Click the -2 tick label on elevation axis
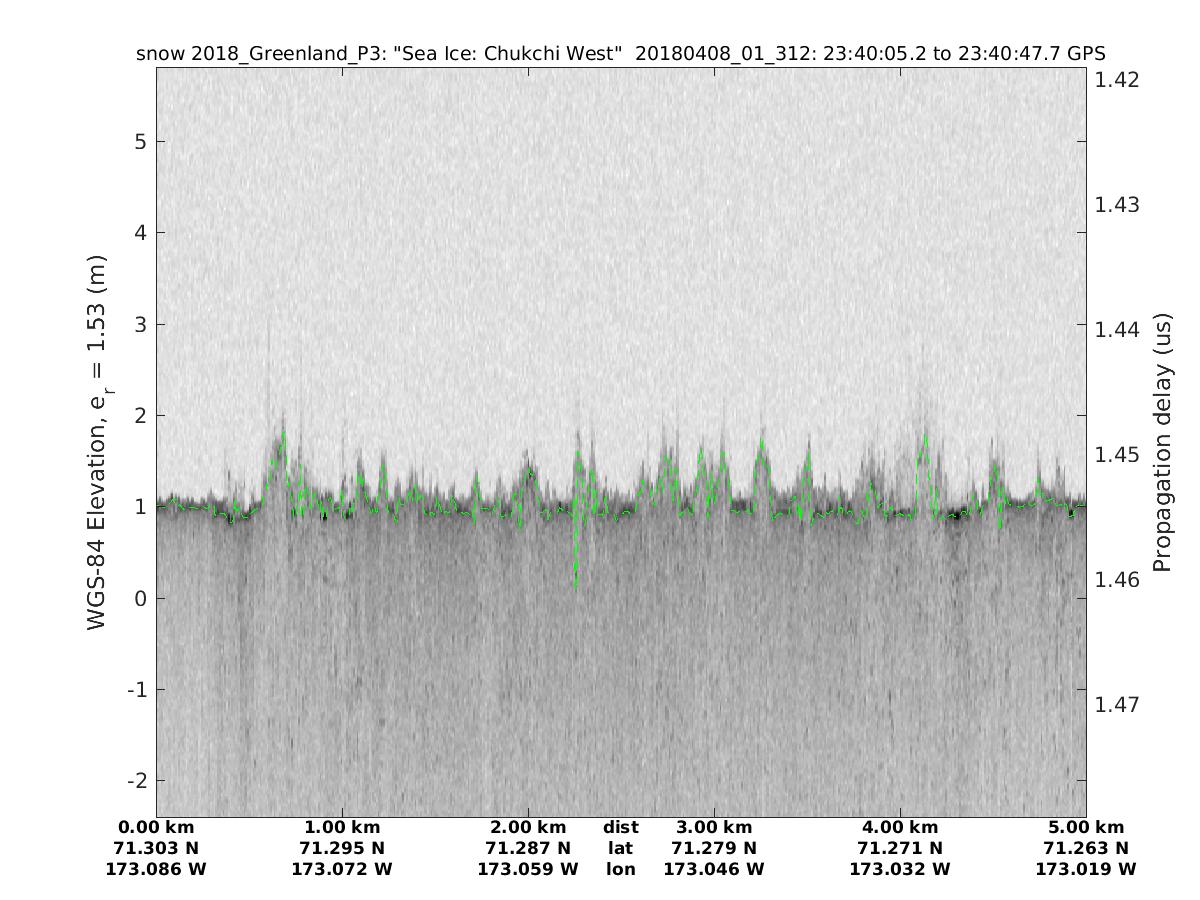The height and width of the screenshot is (900, 1200). click(x=135, y=780)
